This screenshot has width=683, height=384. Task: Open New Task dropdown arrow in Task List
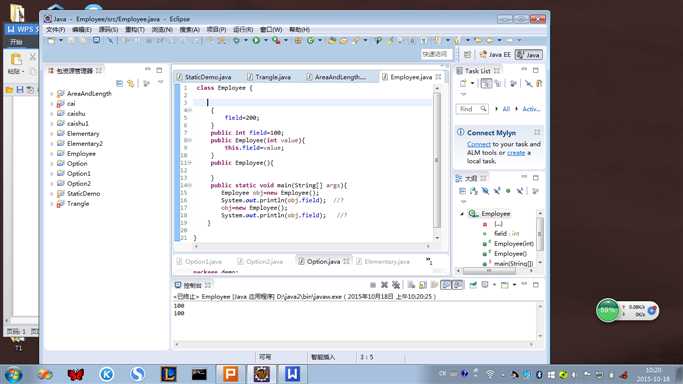[472, 83]
